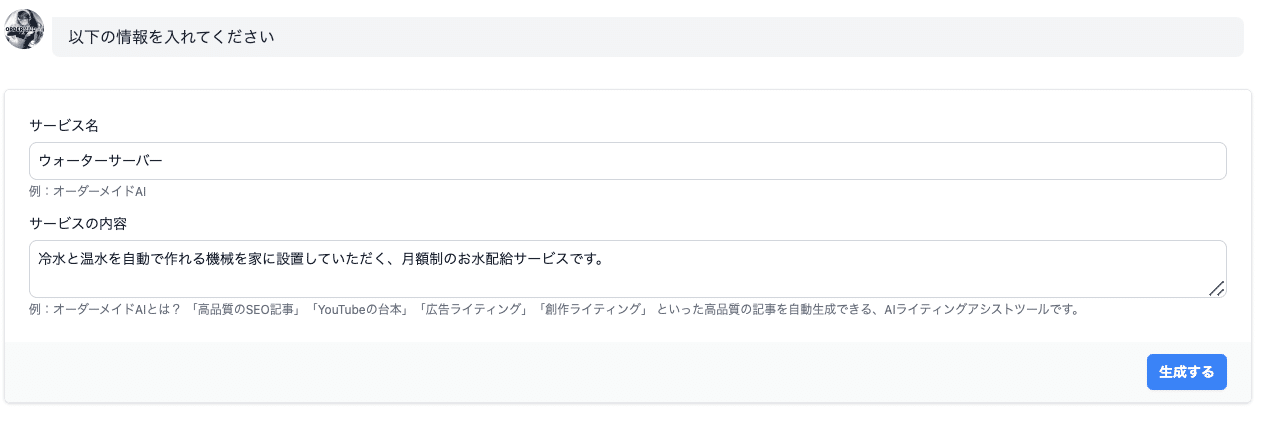1272x422 pixels.
Task: Click the サービスの内容 label
Action: [x=78, y=222]
